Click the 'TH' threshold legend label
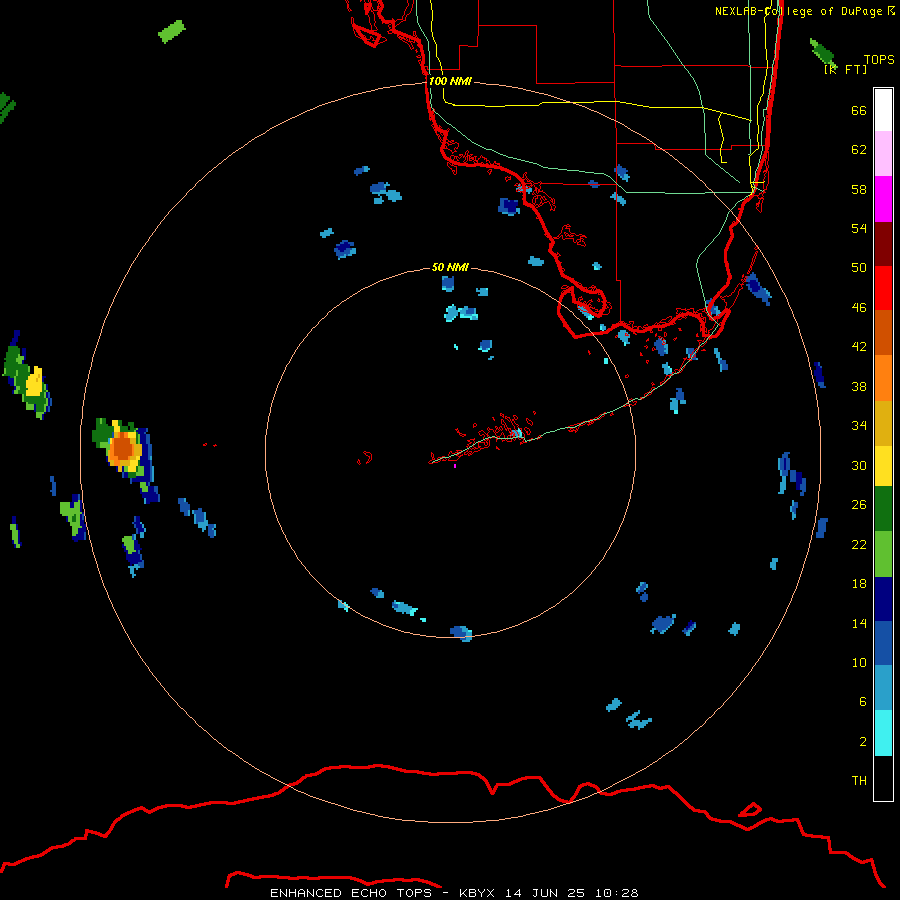 tap(859, 781)
